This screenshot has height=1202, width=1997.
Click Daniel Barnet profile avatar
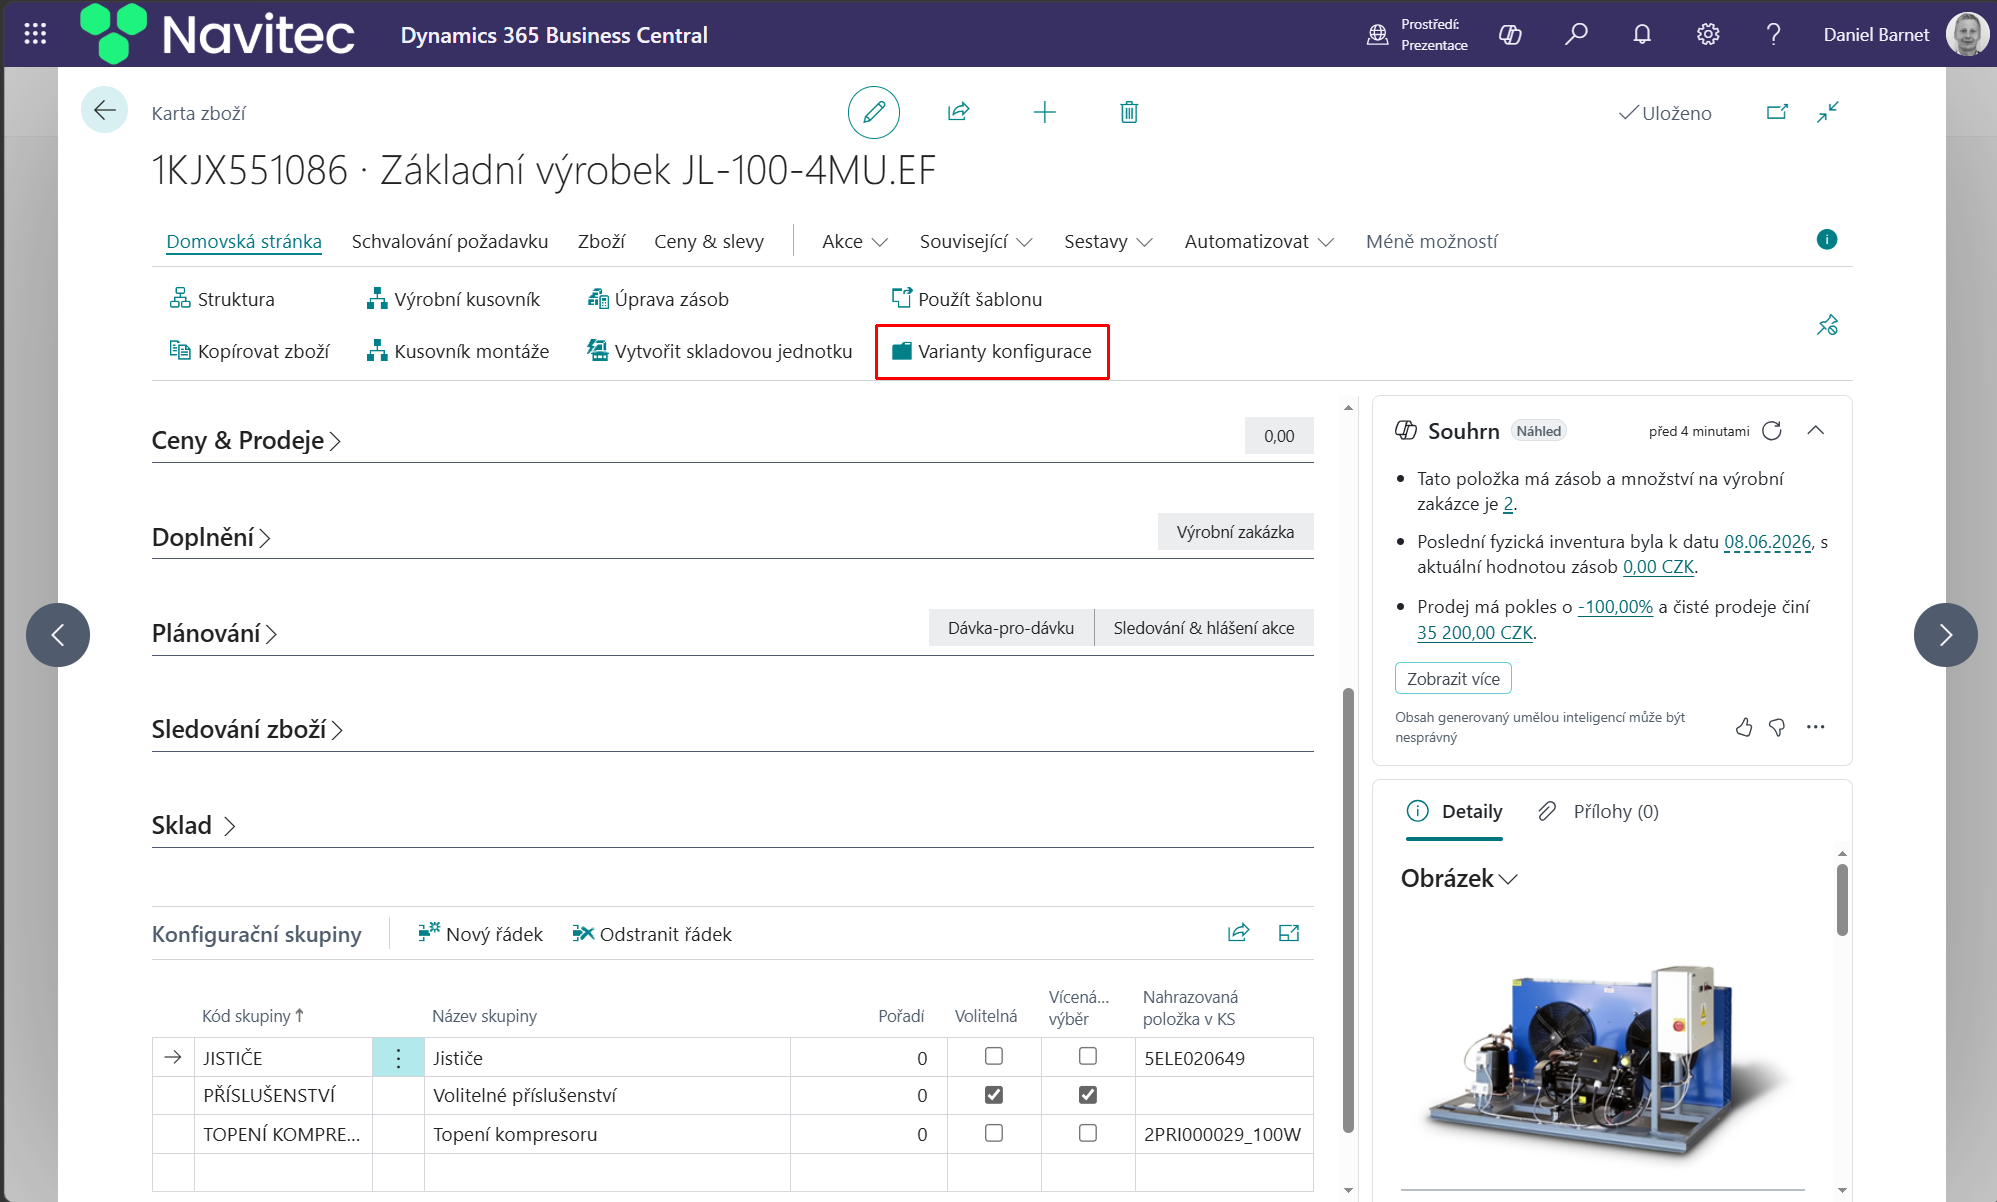[1967, 34]
